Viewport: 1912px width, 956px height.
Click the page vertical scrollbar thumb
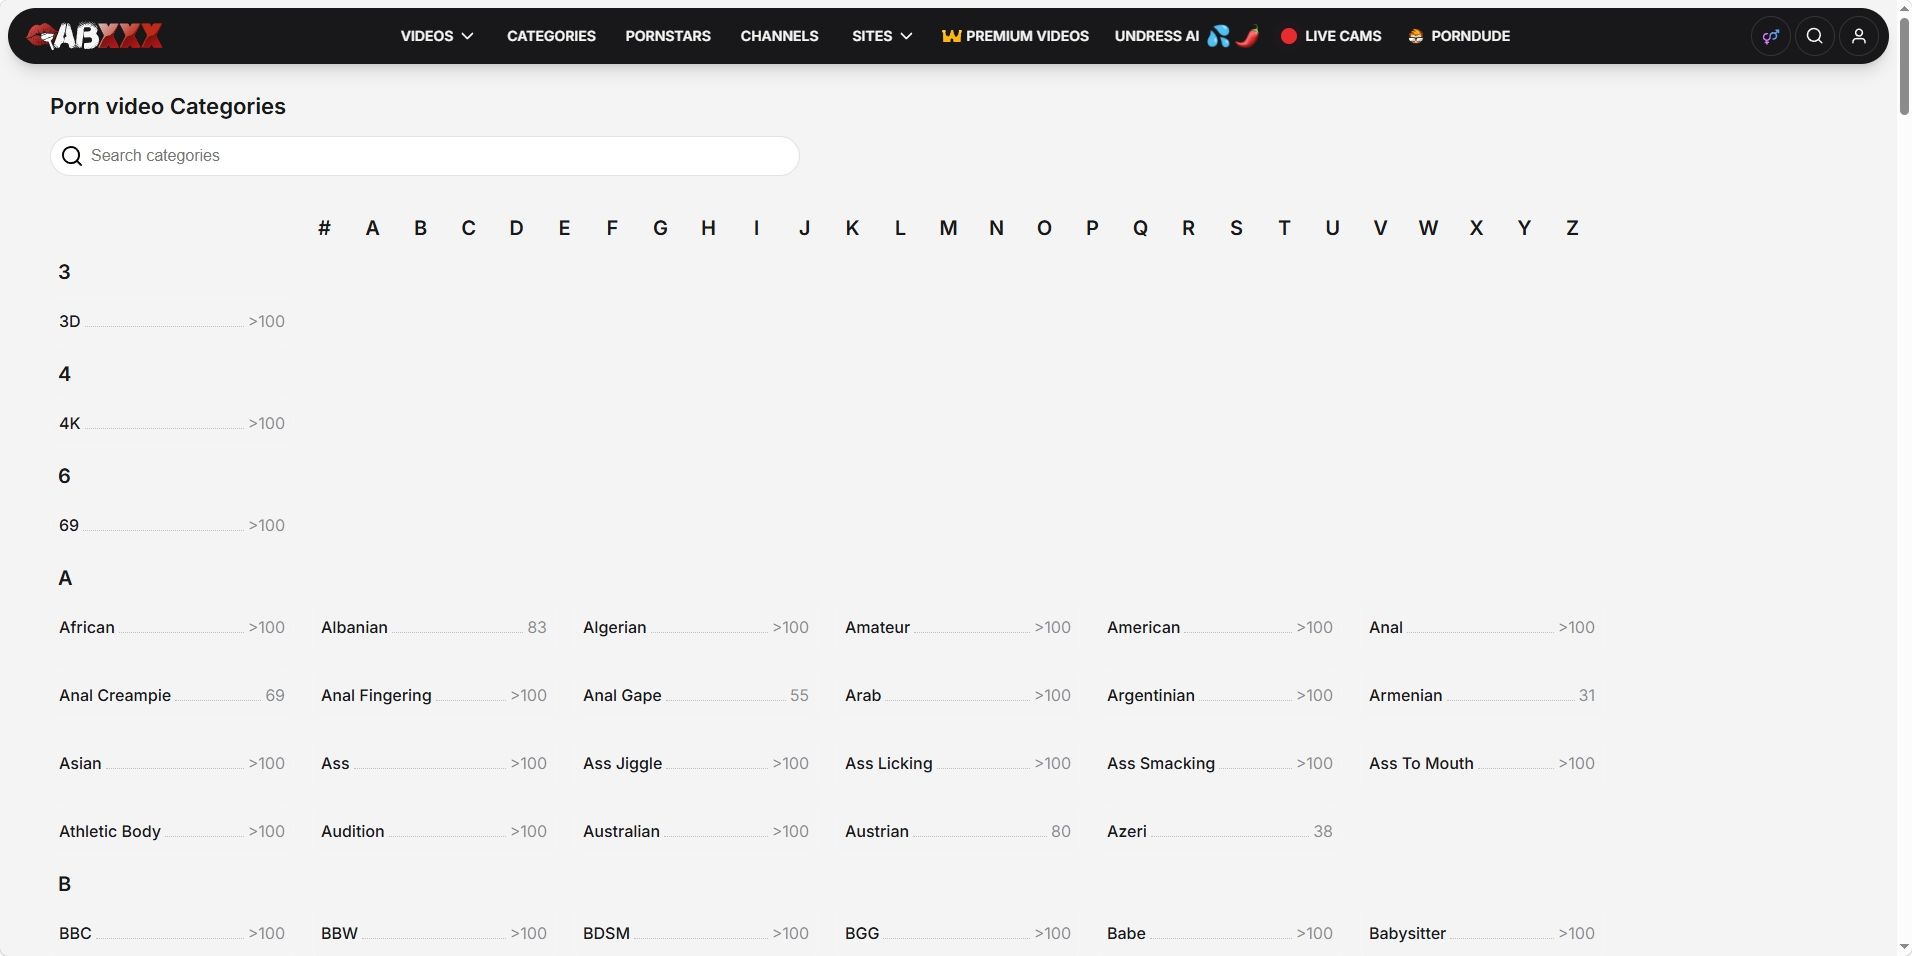tap(1904, 66)
